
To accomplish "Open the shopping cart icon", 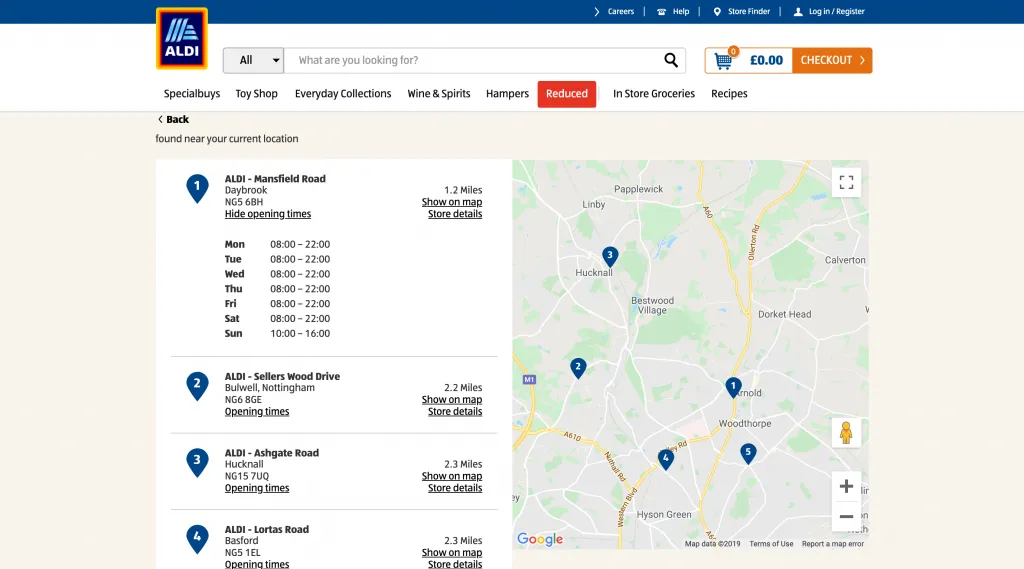I will pyautogui.click(x=723, y=61).
